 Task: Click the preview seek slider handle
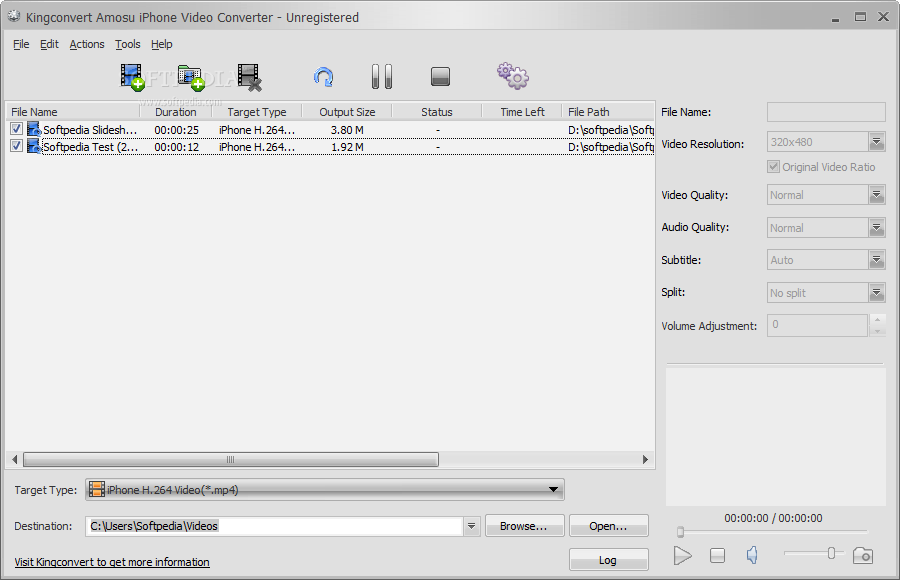click(x=680, y=532)
